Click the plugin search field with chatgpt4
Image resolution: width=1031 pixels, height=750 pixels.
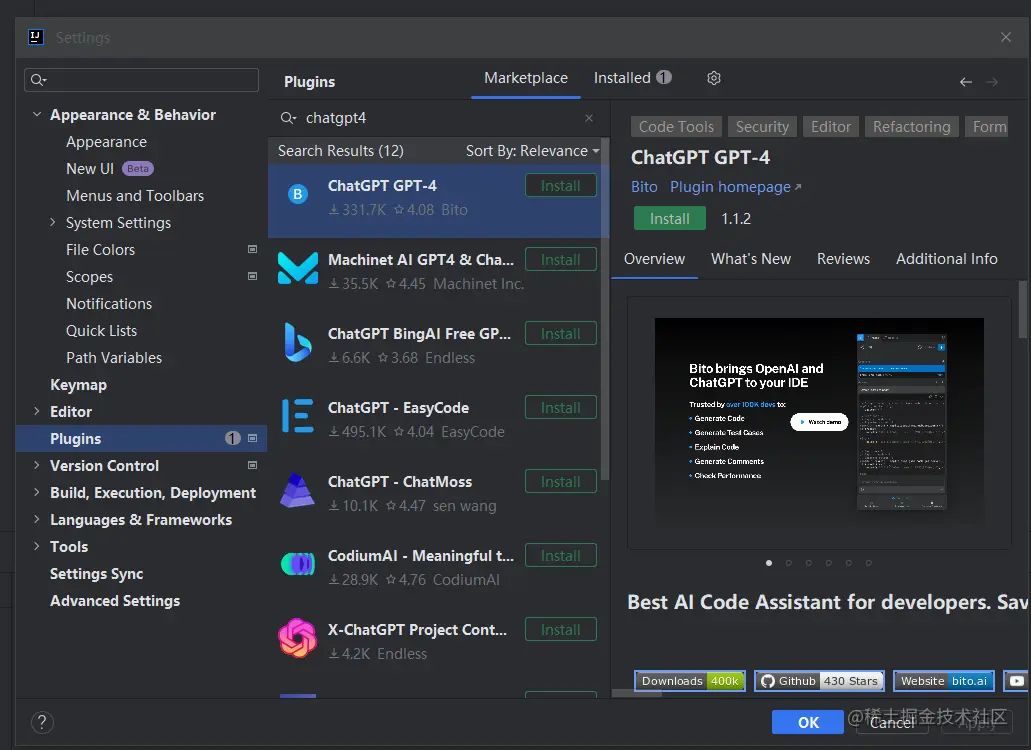(x=438, y=118)
